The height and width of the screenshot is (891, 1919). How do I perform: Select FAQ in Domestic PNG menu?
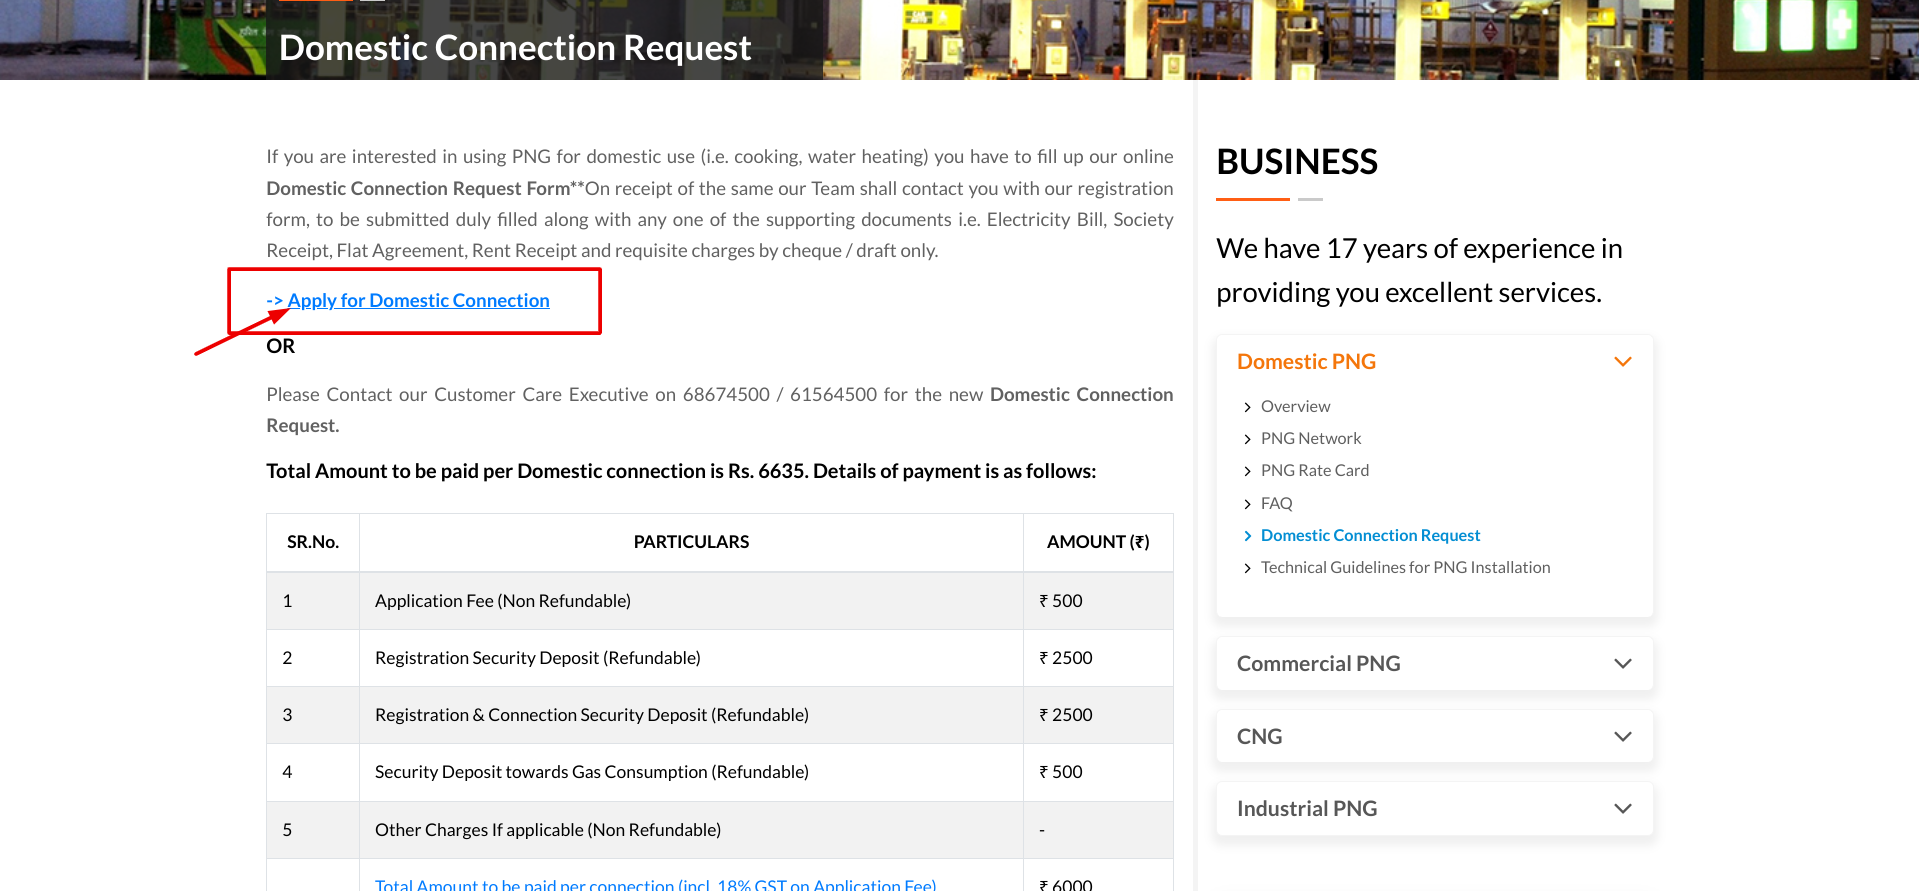tap(1276, 504)
